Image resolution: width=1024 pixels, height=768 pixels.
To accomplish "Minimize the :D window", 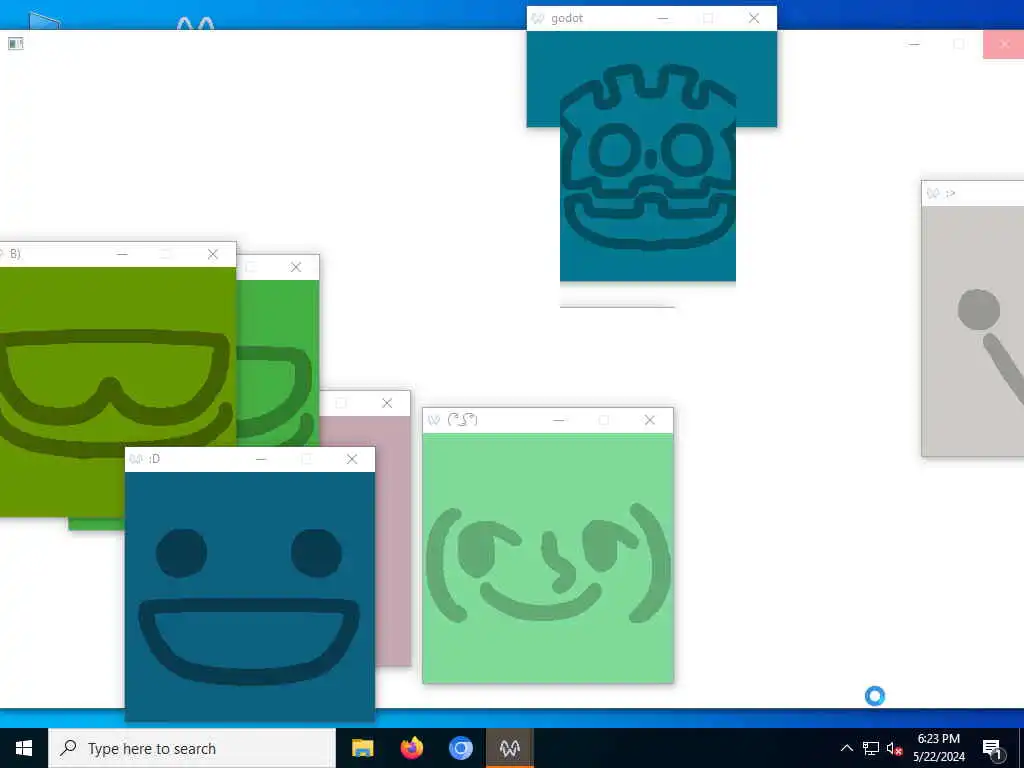I will click(x=261, y=459).
